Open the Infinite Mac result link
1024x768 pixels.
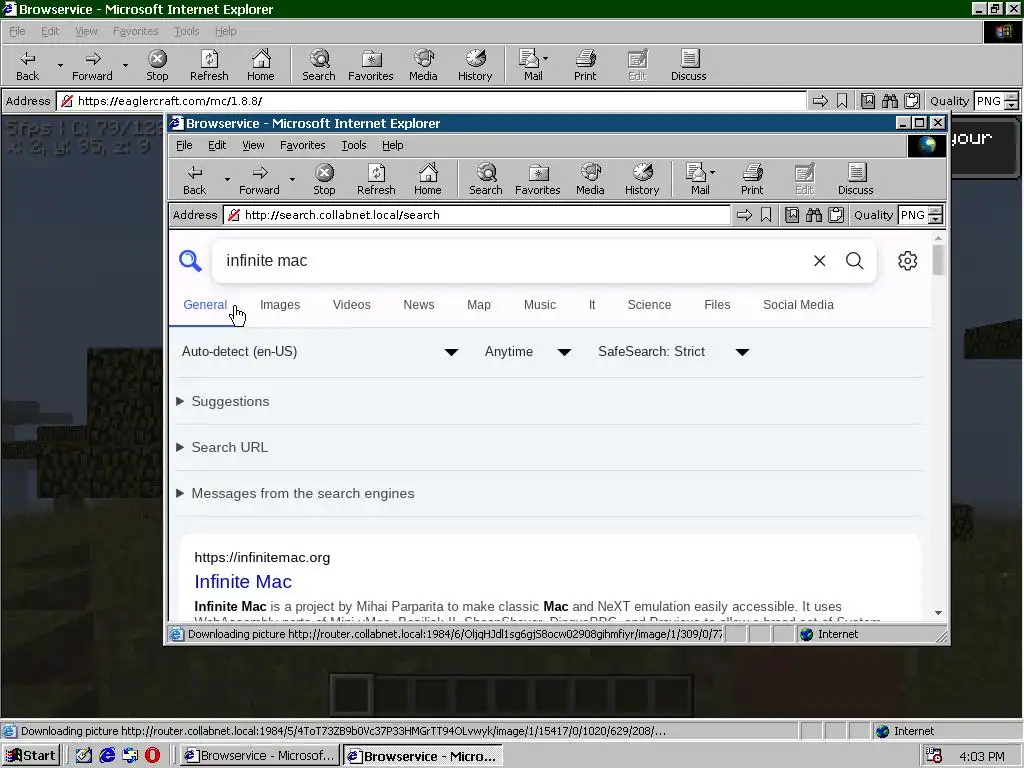(x=243, y=581)
